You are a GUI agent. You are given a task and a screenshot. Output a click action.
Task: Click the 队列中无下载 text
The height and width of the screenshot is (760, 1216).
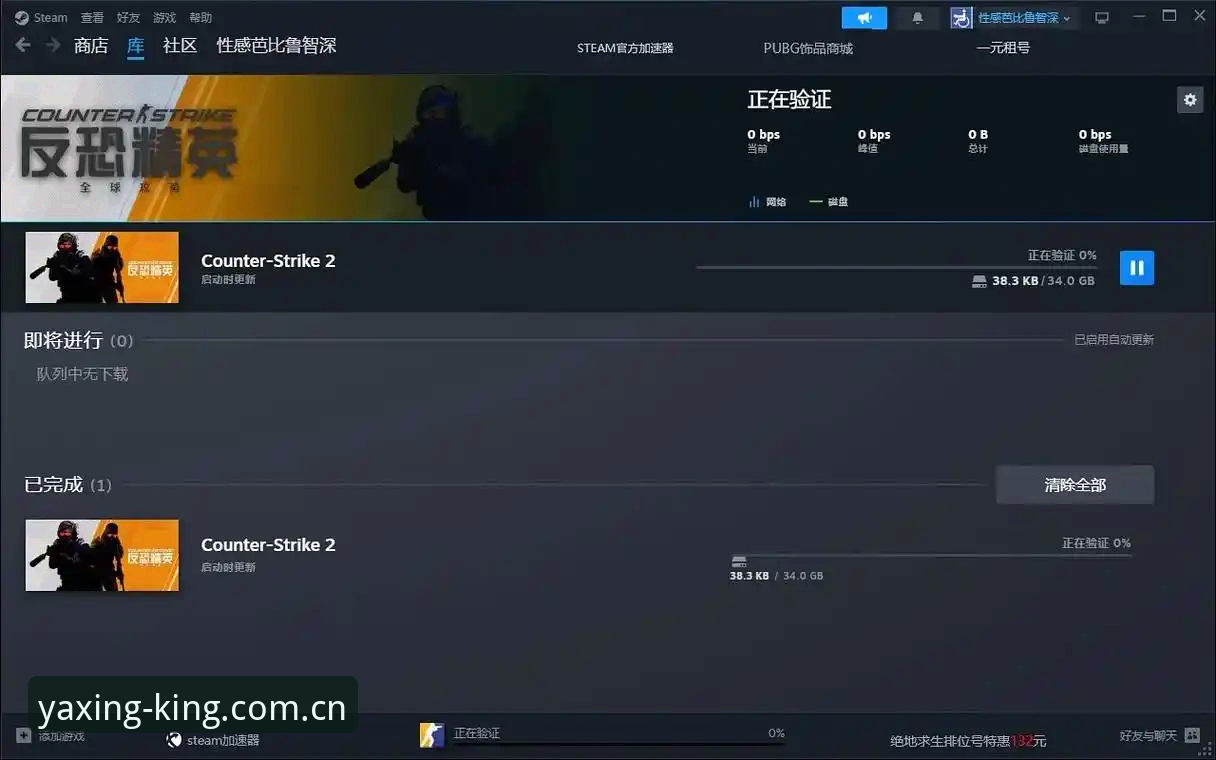point(83,374)
